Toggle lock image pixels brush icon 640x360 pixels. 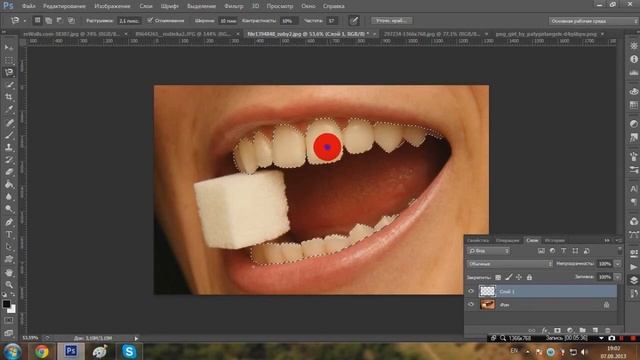(x=509, y=278)
